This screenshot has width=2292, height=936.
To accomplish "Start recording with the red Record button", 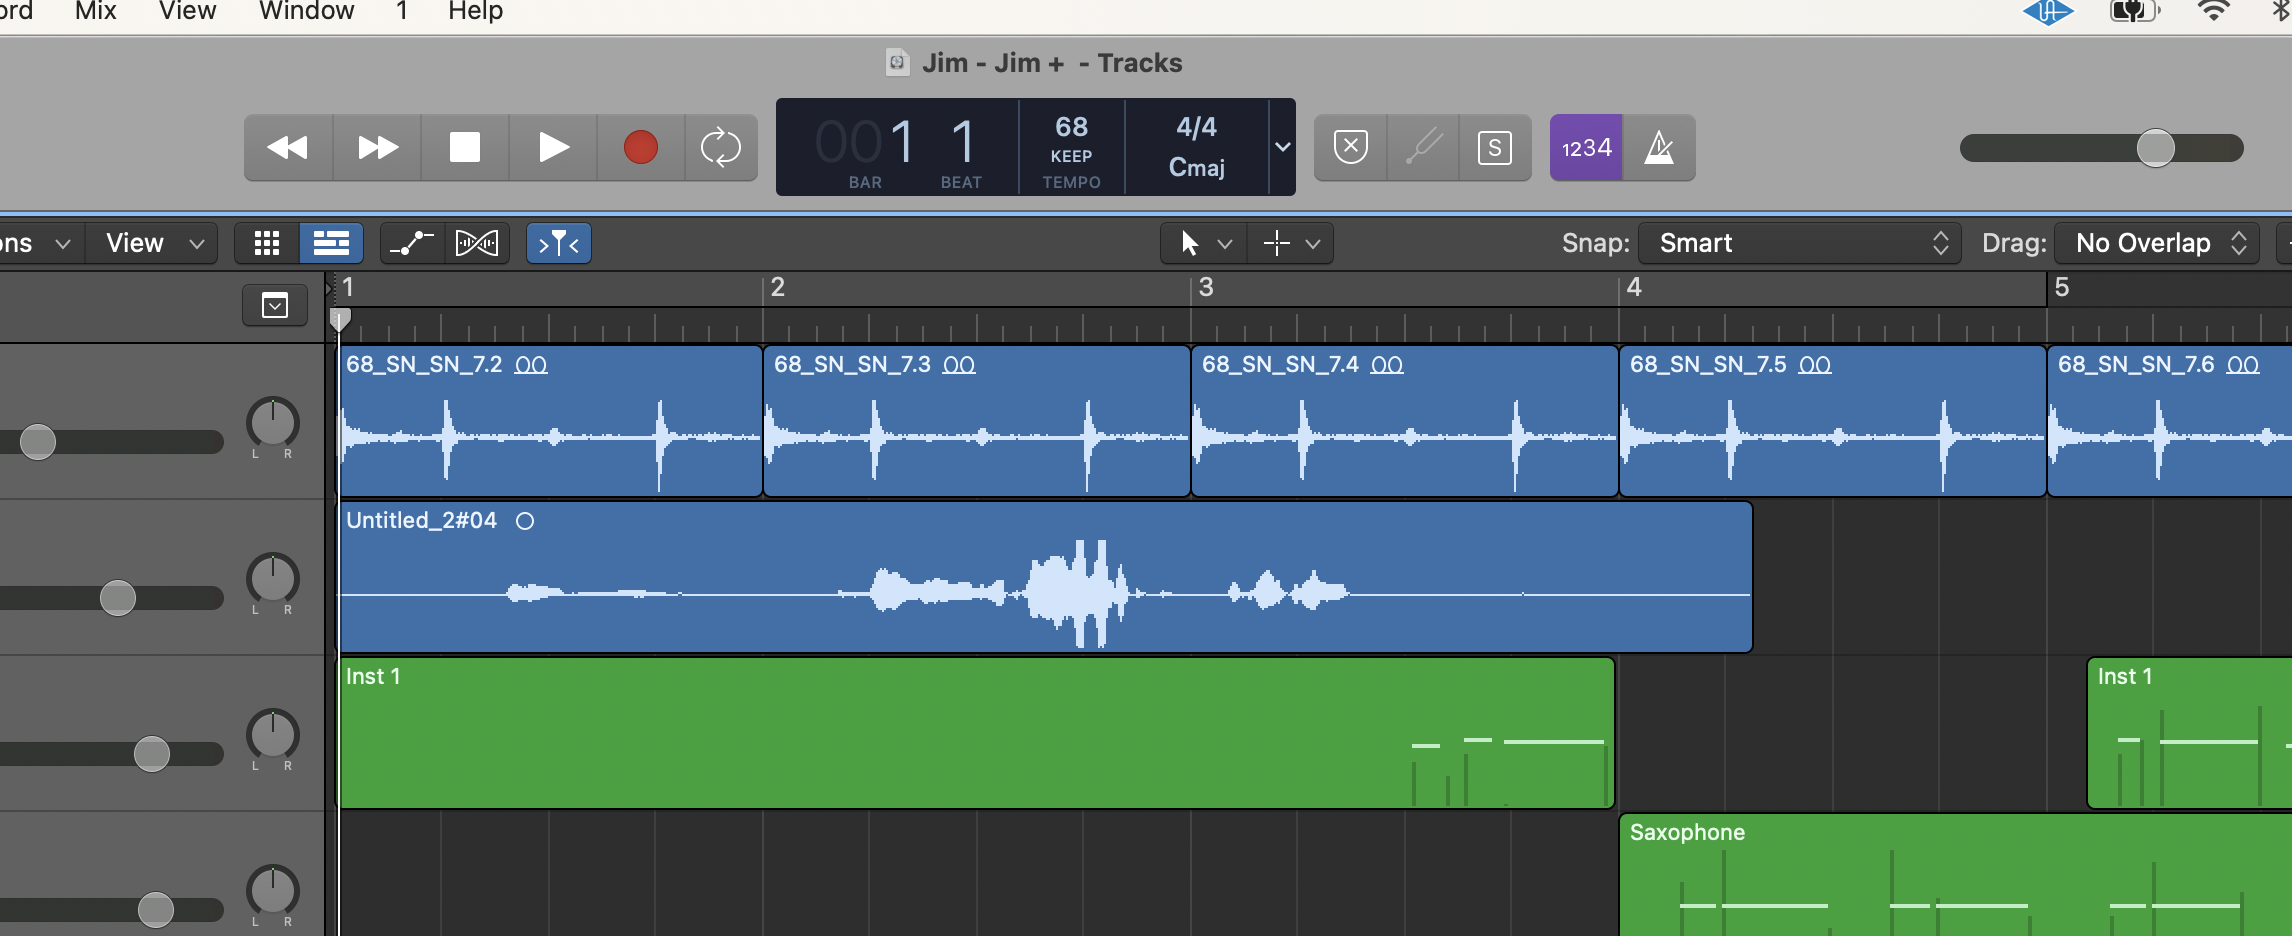I will click(641, 148).
